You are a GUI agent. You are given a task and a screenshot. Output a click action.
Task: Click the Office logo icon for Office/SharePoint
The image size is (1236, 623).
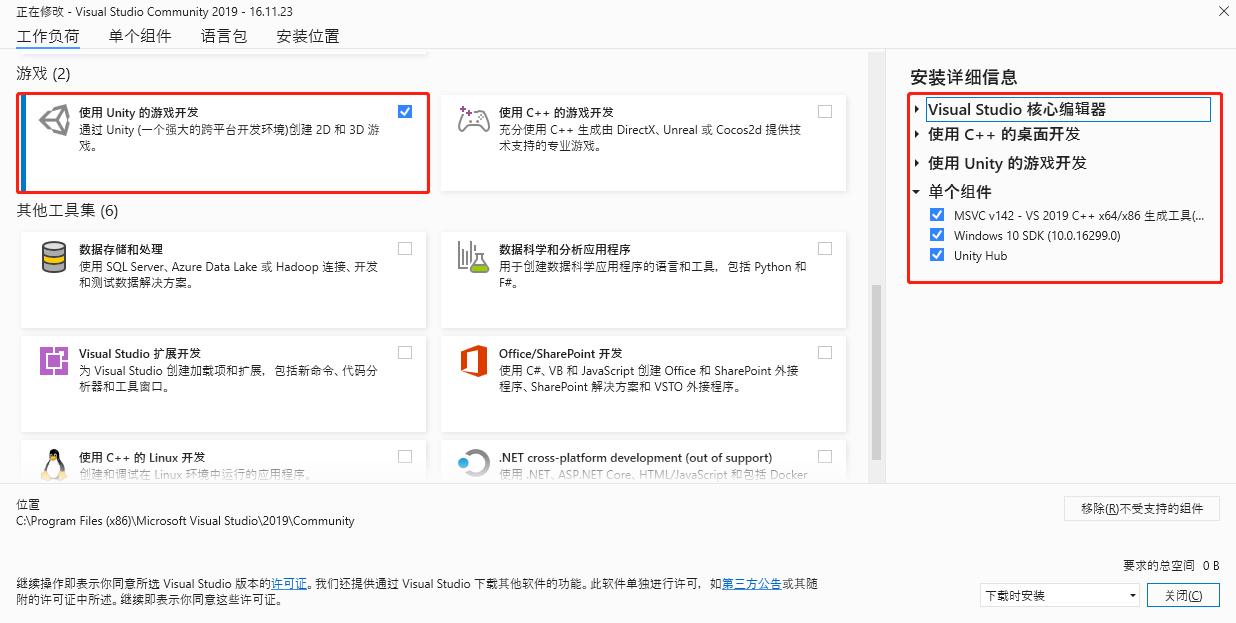(x=473, y=361)
